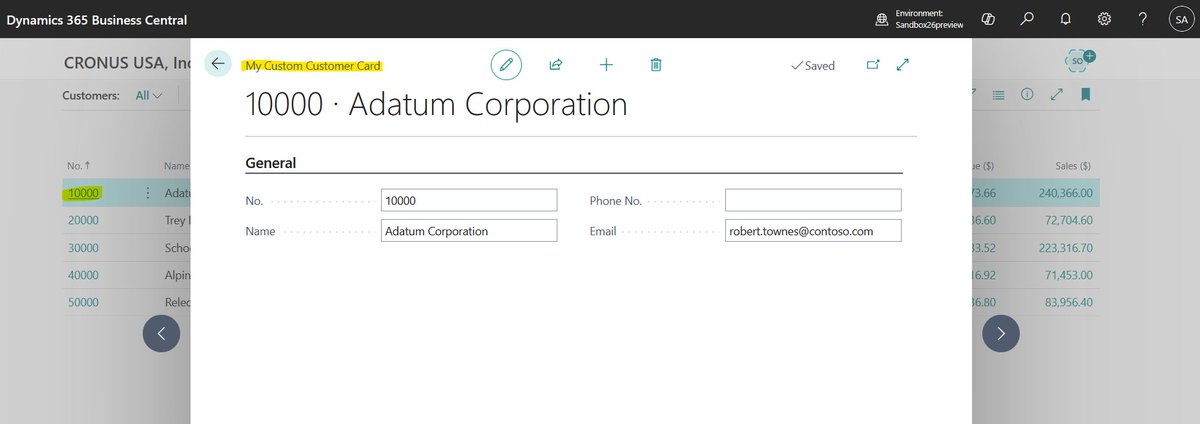Open the All views dropdown for Customers
Screen dimensions: 1200x424
[x=149, y=96]
